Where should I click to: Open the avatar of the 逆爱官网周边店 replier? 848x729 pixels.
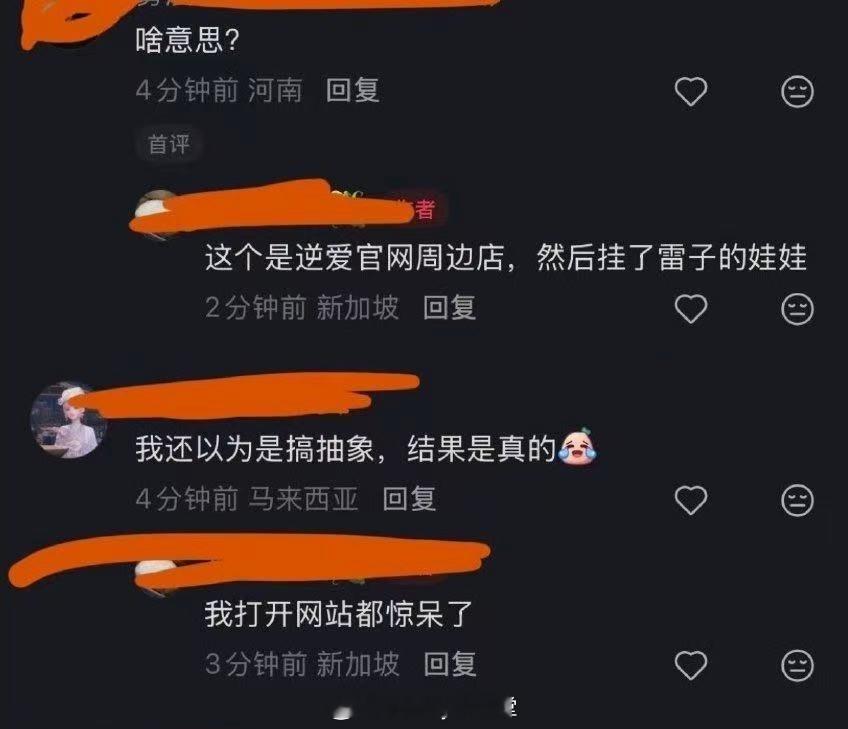pos(157,213)
